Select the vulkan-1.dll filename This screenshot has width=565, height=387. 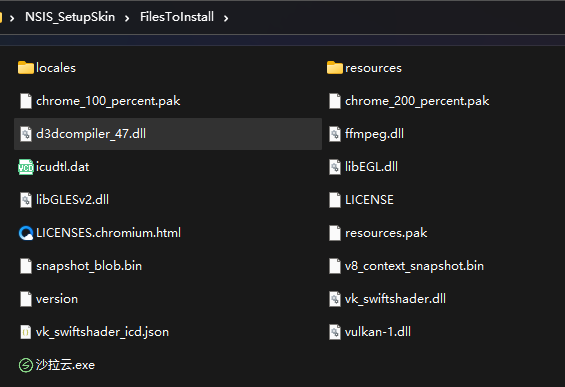point(378,332)
